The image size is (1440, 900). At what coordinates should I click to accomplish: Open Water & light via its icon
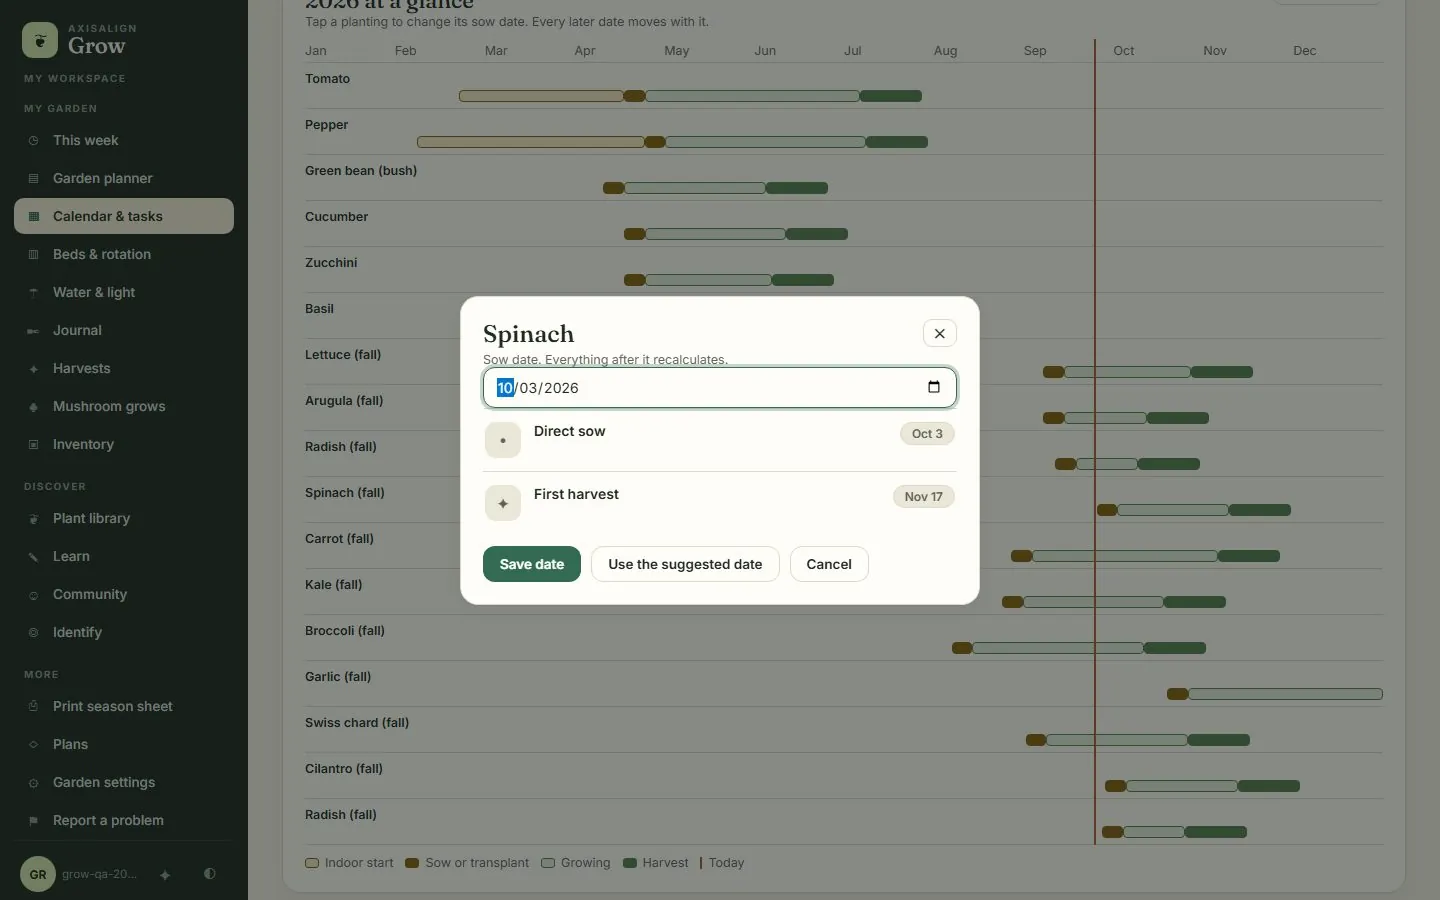click(x=33, y=293)
